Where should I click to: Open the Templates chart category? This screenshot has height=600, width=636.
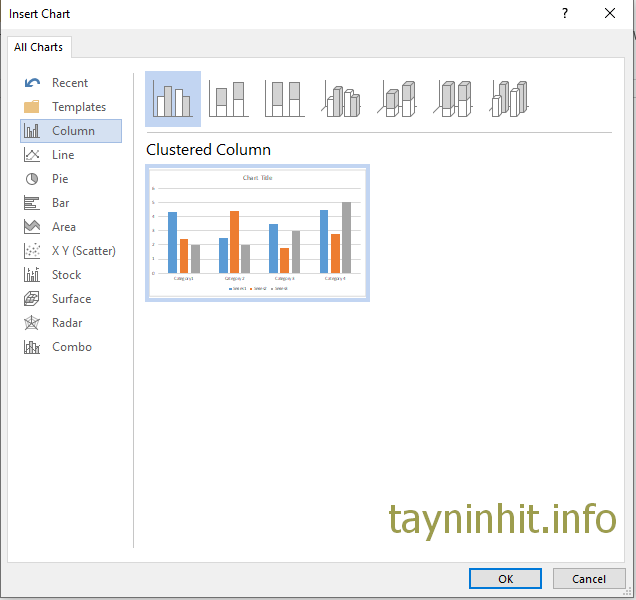click(x=78, y=107)
